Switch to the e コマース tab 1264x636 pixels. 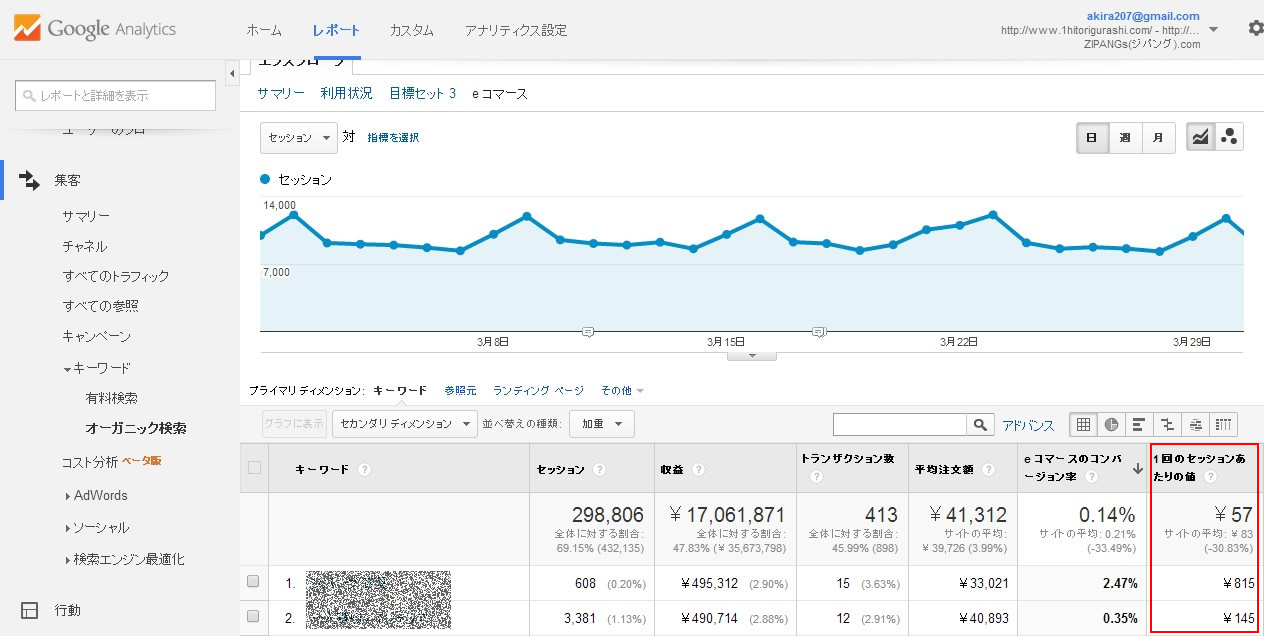(500, 93)
